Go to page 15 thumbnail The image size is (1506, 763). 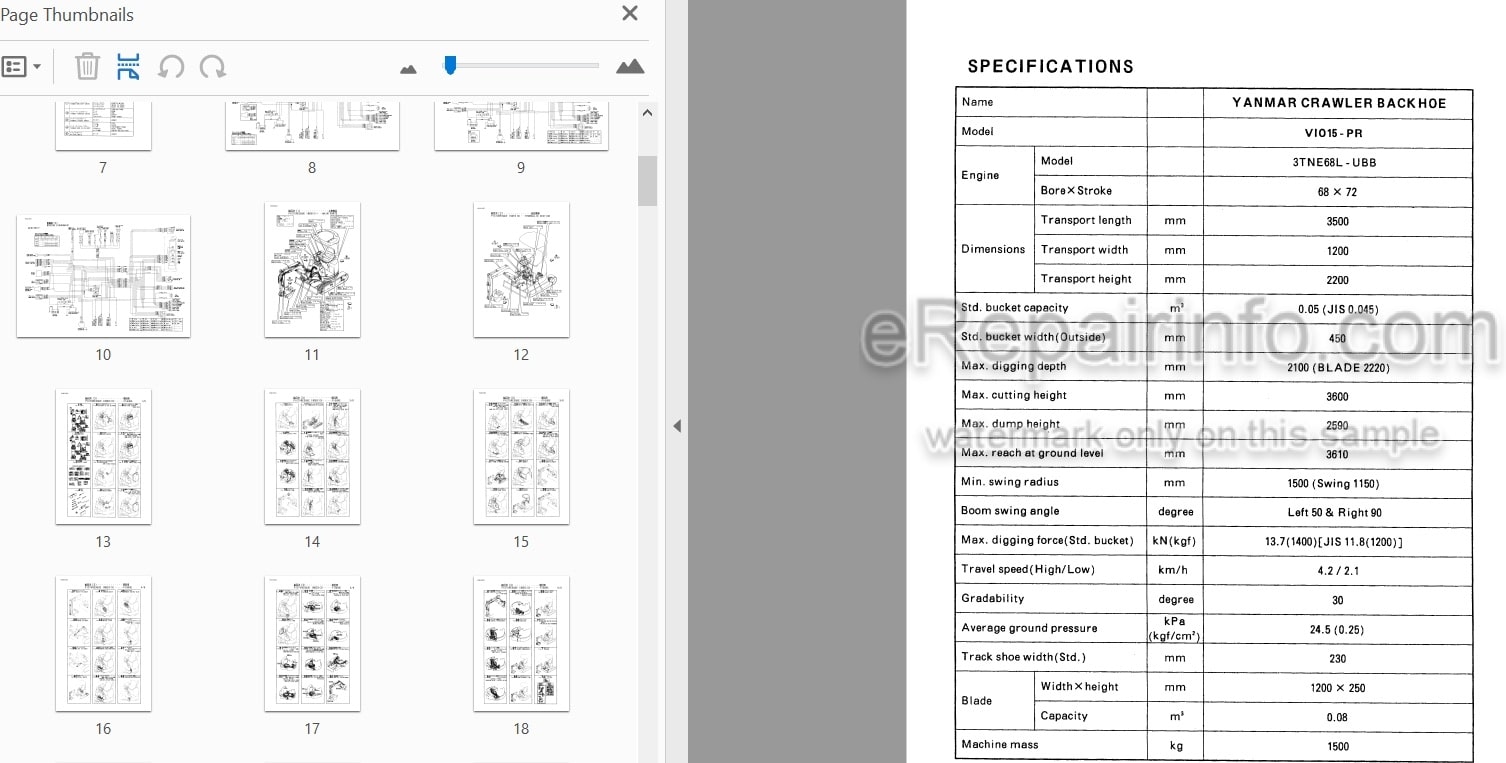[x=521, y=457]
